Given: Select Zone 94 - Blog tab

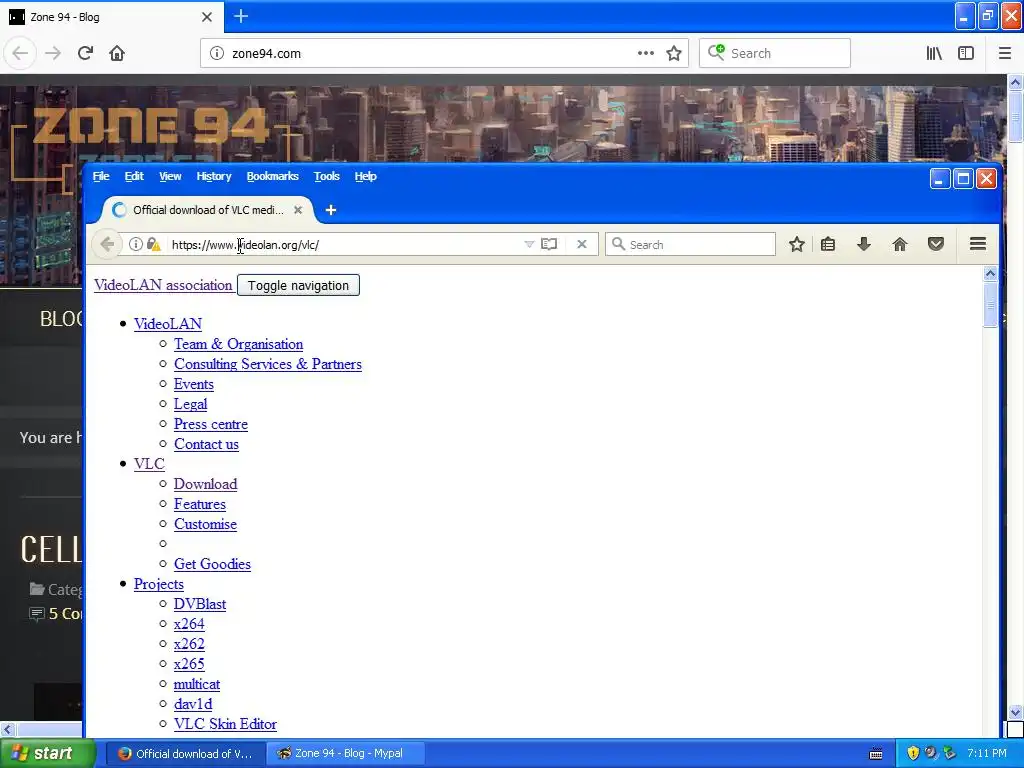Looking at the screenshot, I should pyautogui.click(x=111, y=17).
